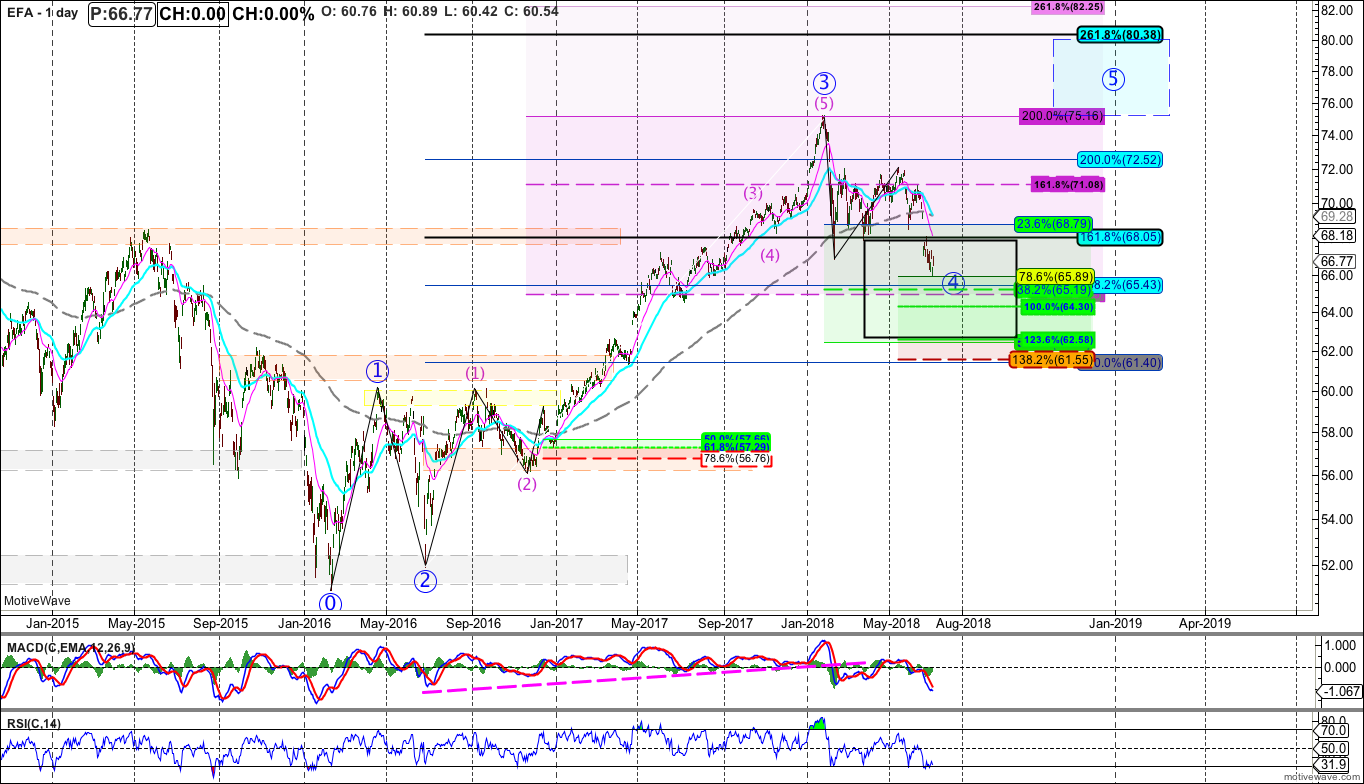The image size is (1364, 784).
Task: Select the blue circled wave 4 label
Action: [954, 283]
